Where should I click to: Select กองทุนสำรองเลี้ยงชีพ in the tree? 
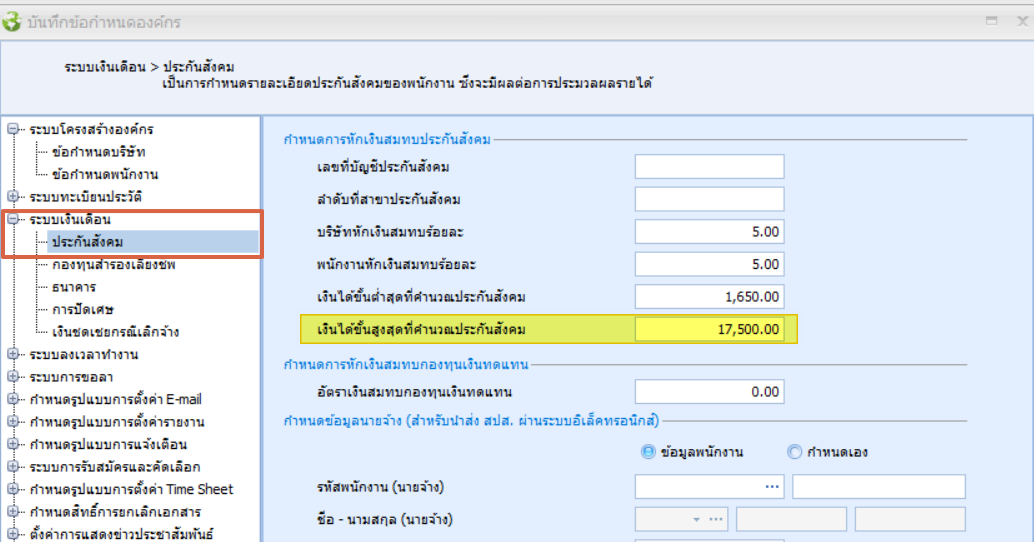click(114, 264)
